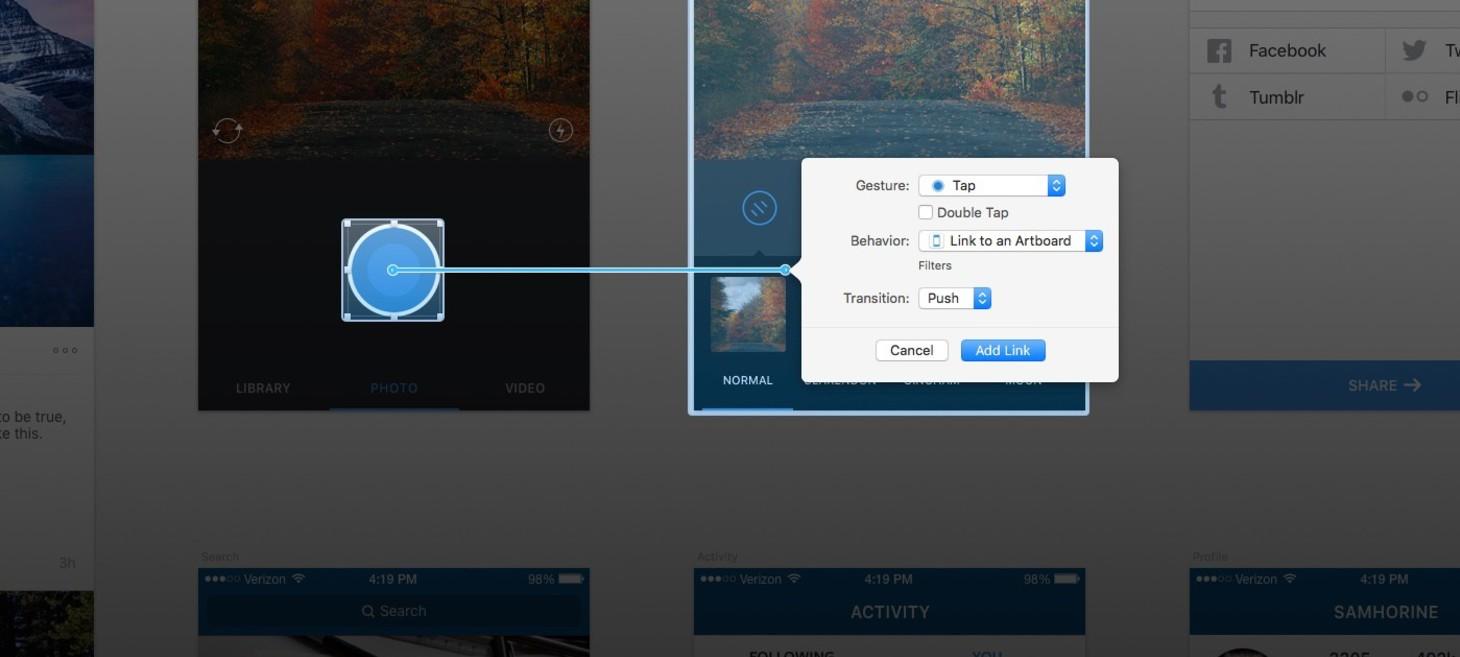Viewport: 1460px width, 657px height.
Task: Open the Behavior dropdown Link to an Artboard
Action: pyautogui.click(x=1010, y=241)
